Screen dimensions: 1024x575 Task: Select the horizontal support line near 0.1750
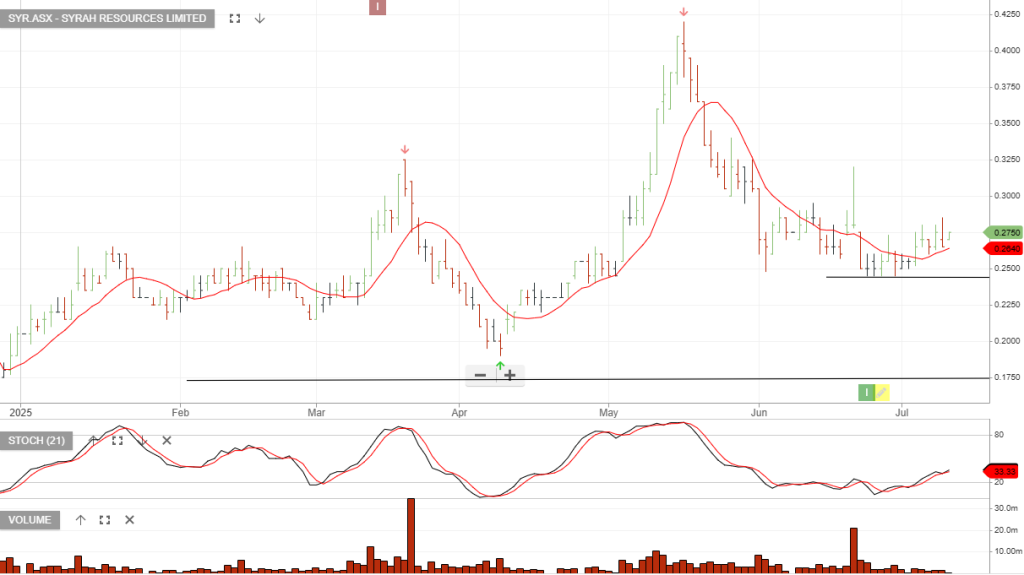click(588, 379)
